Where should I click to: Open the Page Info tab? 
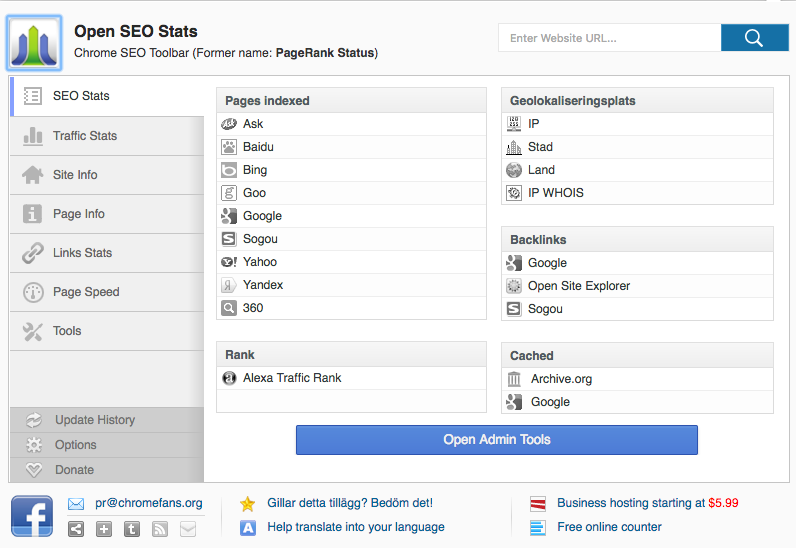pos(107,214)
